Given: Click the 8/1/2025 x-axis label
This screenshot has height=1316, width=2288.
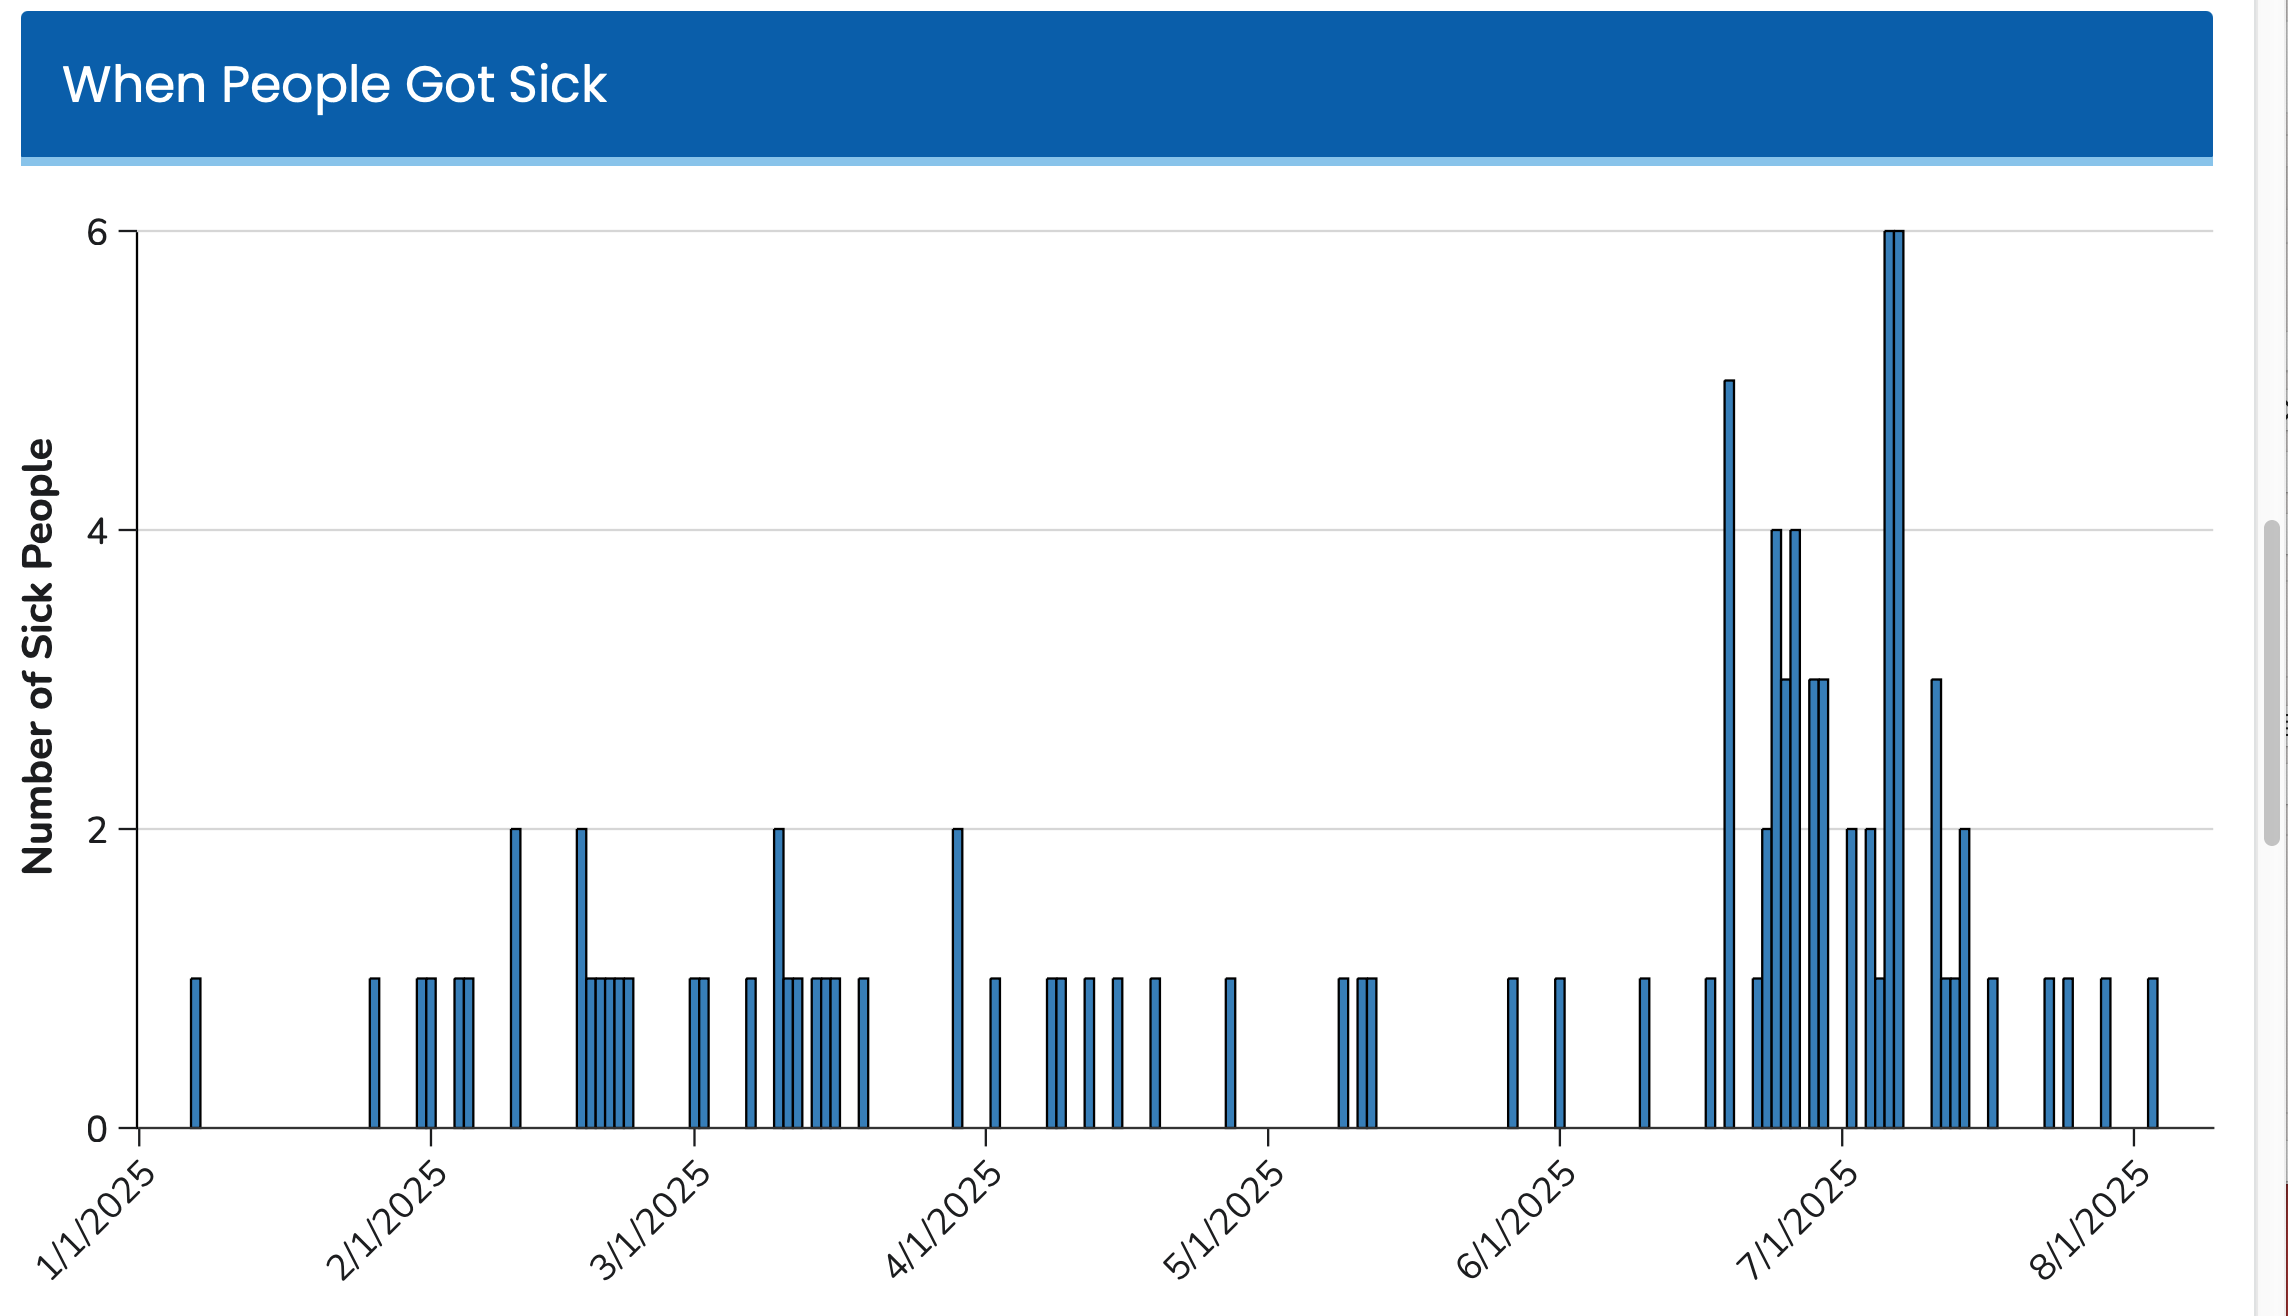Looking at the screenshot, I should click(x=2090, y=1220).
